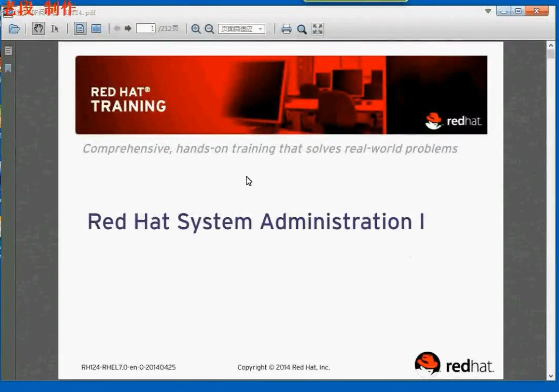Print the document
Image resolution: width=559 pixels, height=392 pixels.
pyautogui.click(x=286, y=29)
